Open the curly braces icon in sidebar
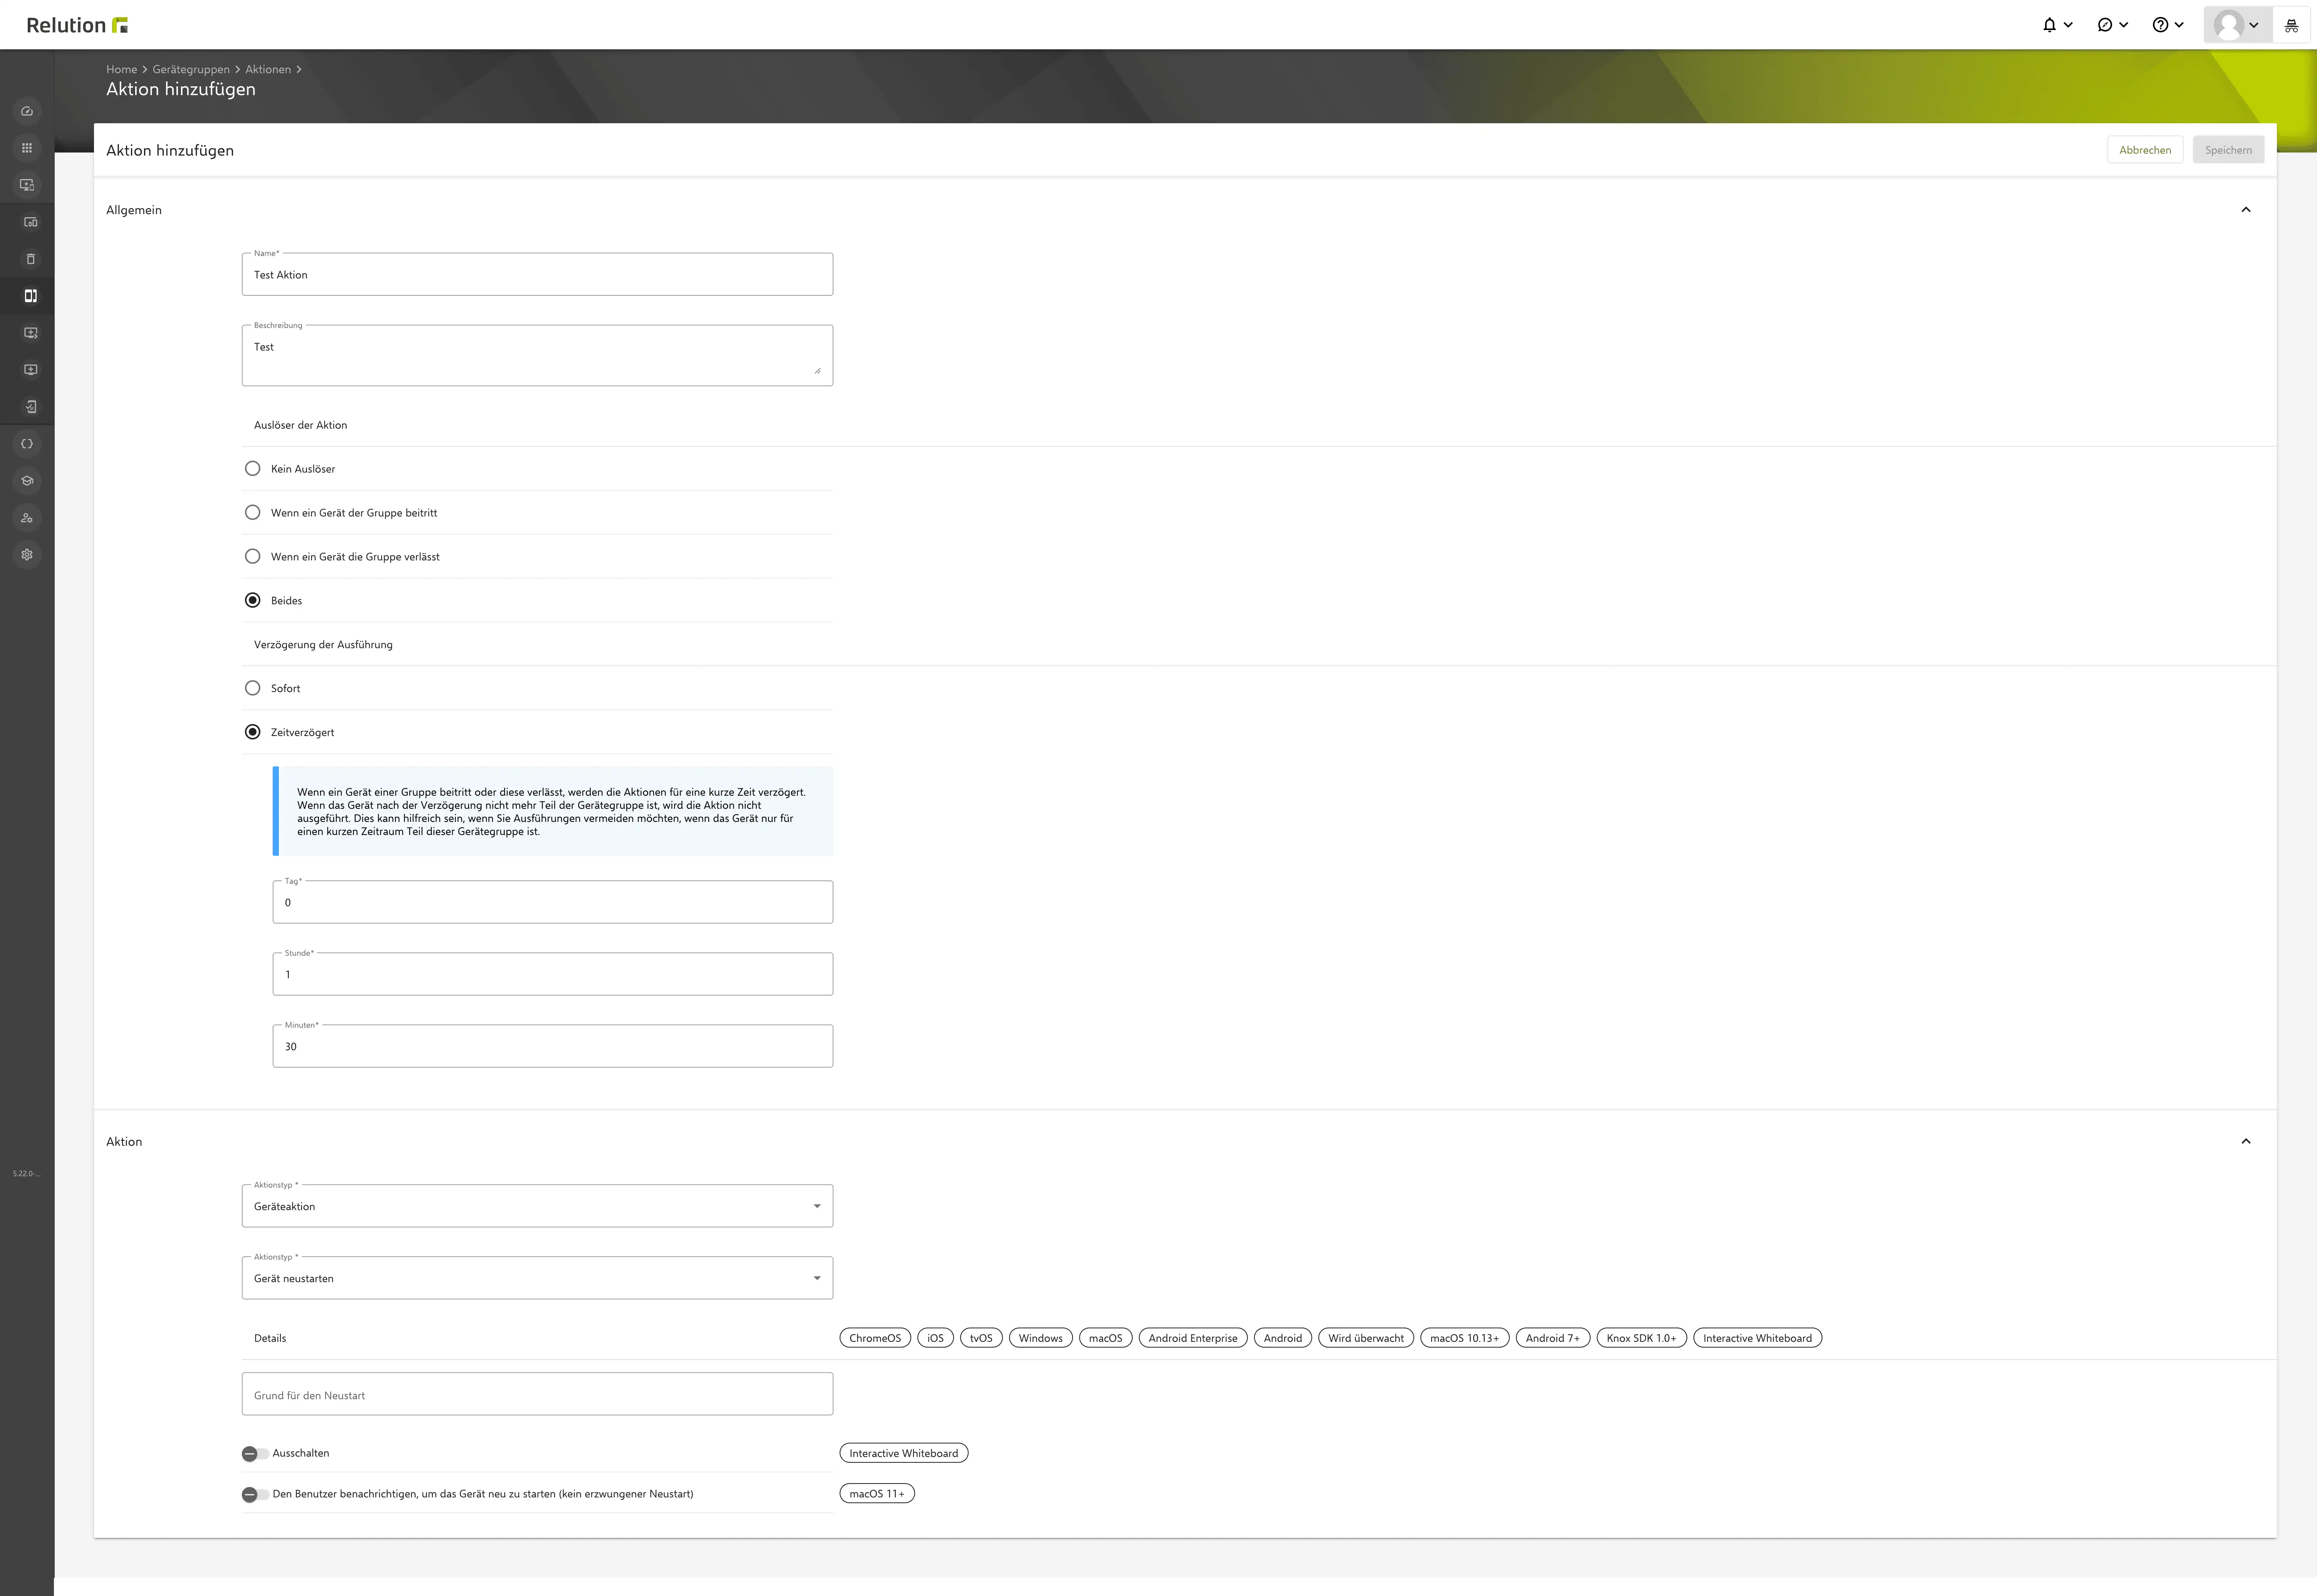The image size is (2317, 1596). 27,444
